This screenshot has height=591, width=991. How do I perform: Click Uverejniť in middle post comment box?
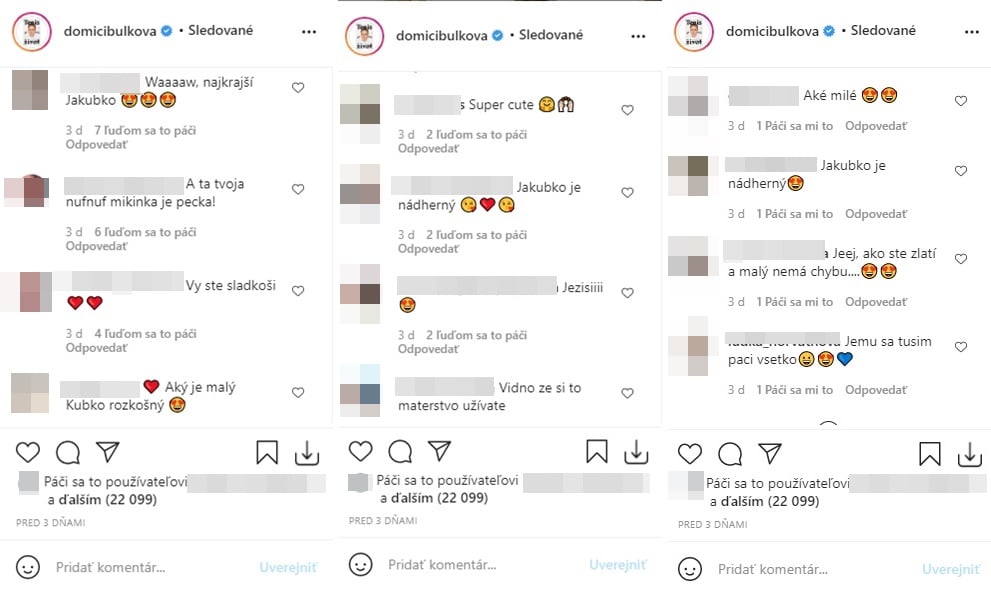tap(618, 564)
